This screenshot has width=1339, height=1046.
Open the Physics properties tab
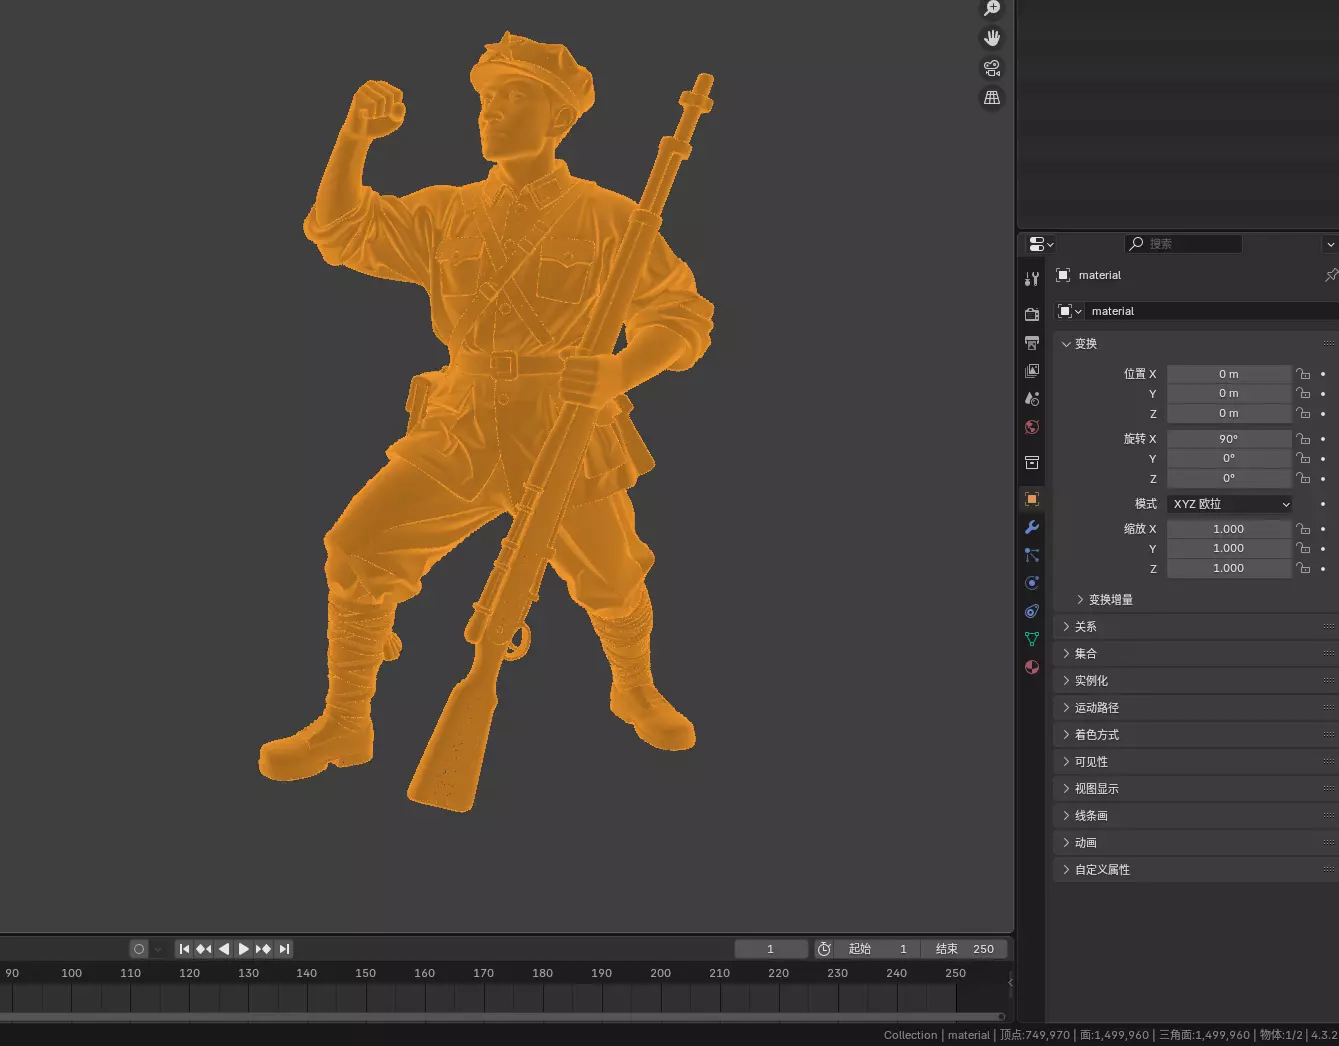pos(1032,583)
